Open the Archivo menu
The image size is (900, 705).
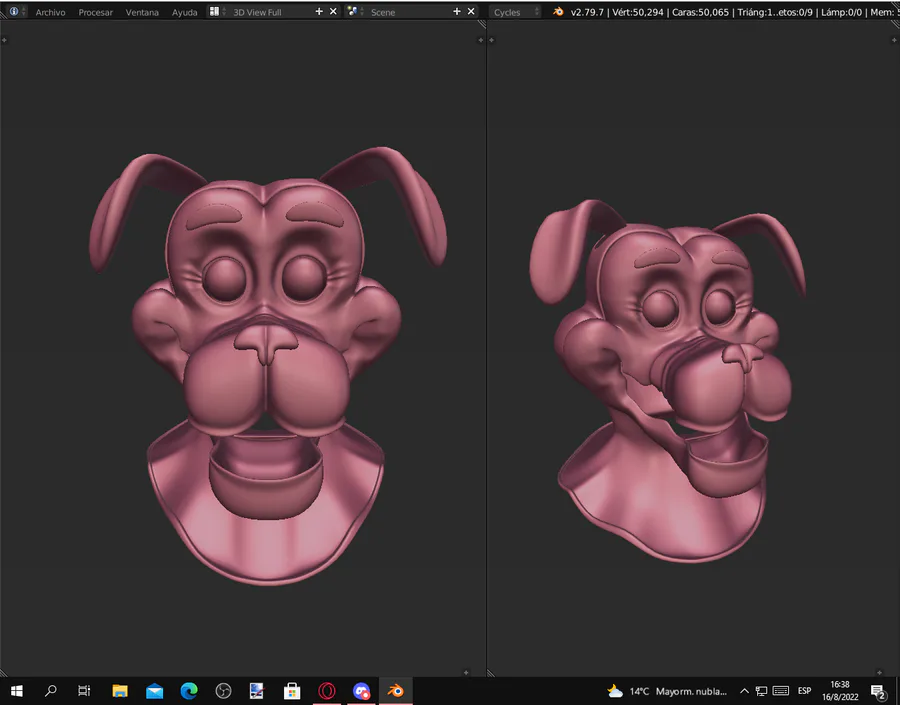point(51,12)
